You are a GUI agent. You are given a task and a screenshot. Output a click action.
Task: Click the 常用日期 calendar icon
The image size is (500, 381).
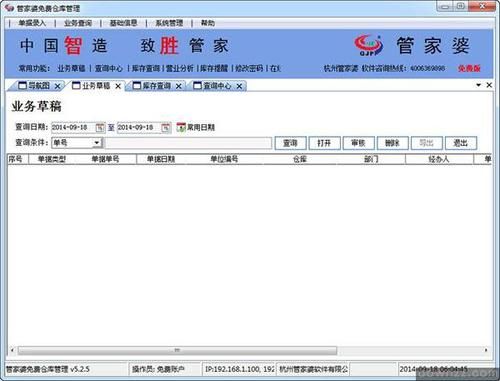pyautogui.click(x=181, y=127)
